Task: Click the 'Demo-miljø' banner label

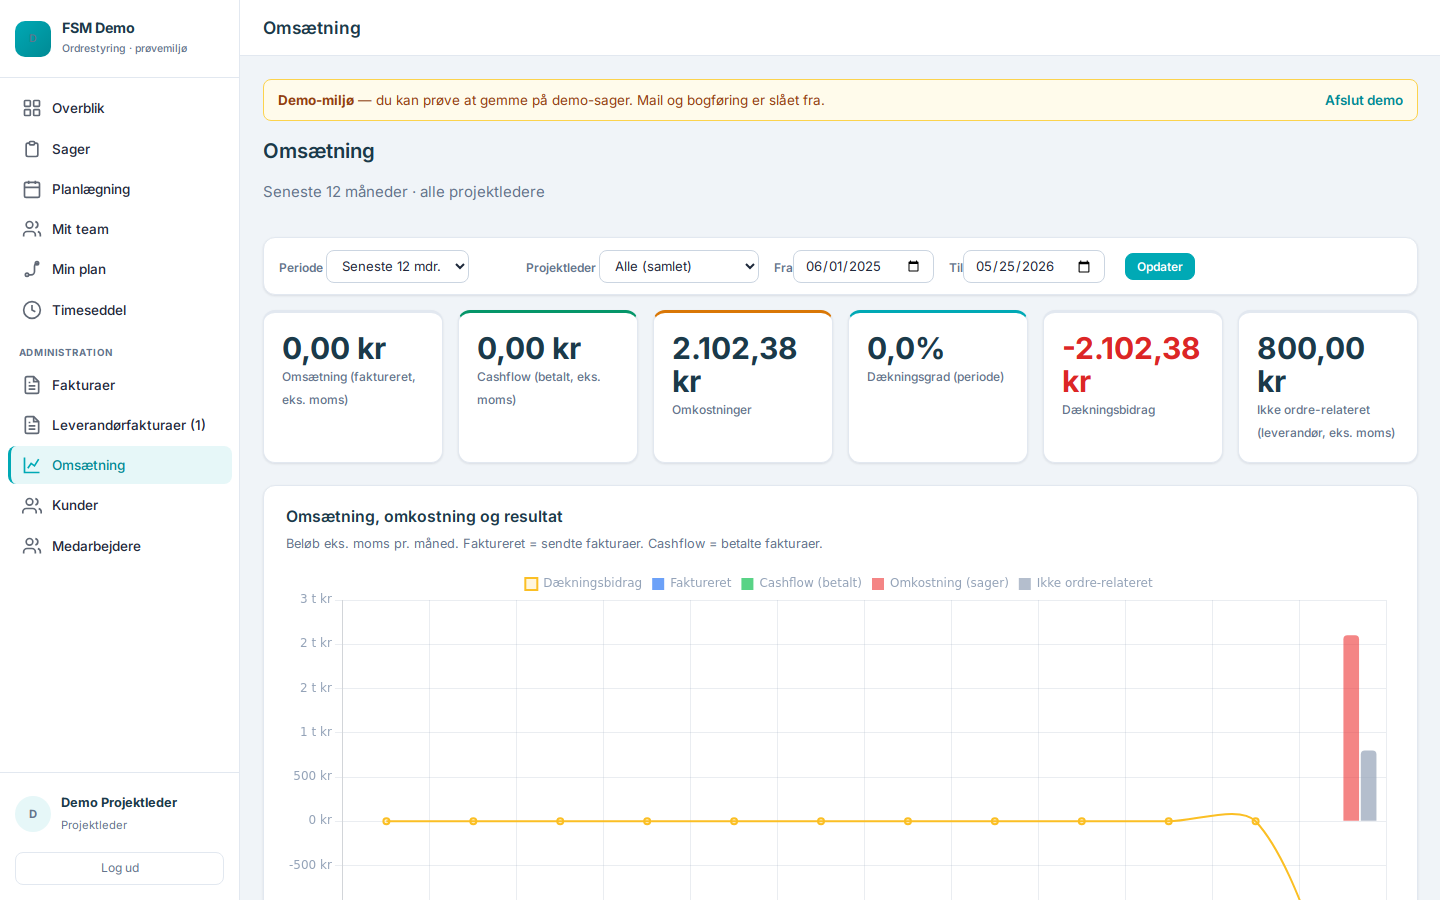Action: (x=316, y=100)
